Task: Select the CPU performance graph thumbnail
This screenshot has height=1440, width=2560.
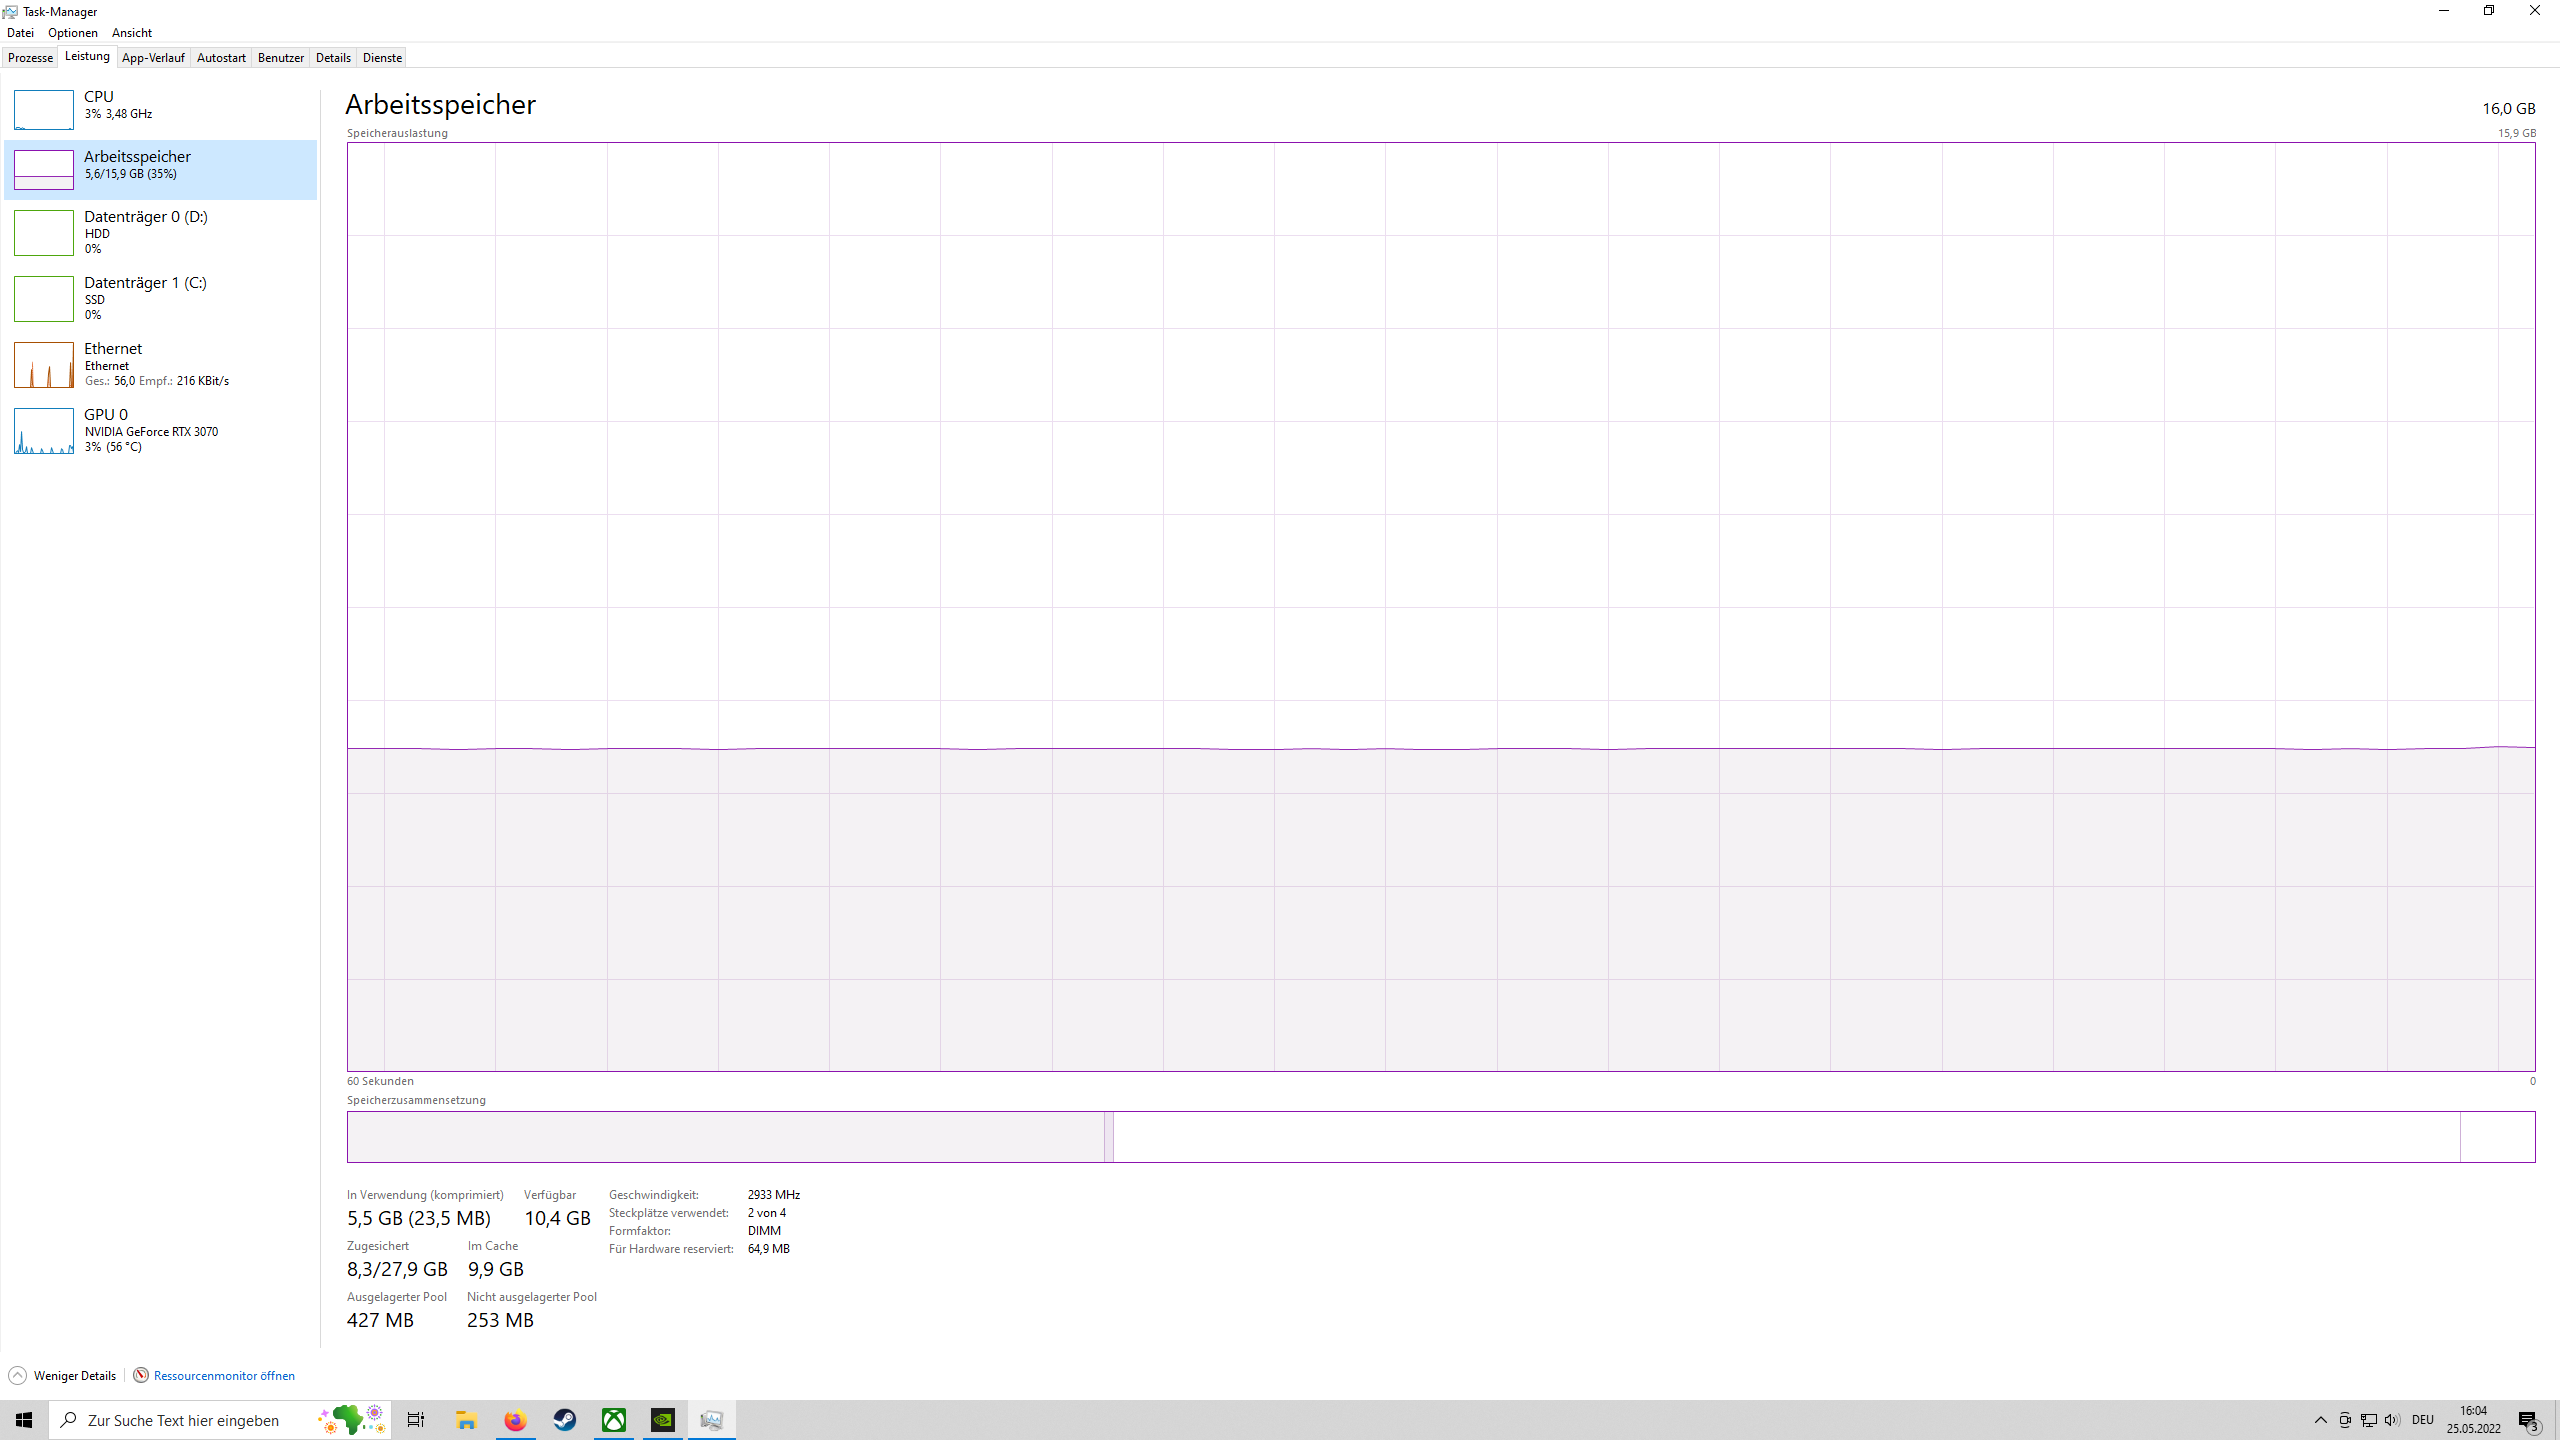Action: coord(44,110)
